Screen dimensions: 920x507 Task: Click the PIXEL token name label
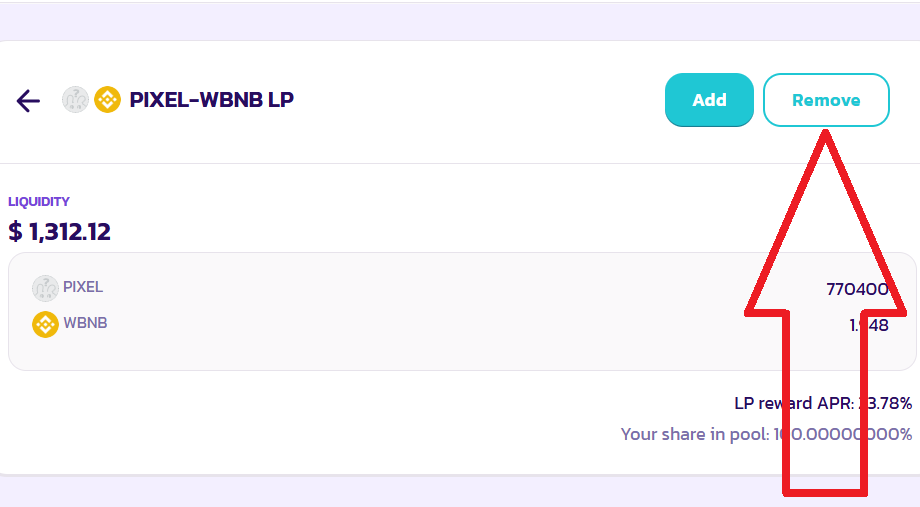(x=83, y=287)
